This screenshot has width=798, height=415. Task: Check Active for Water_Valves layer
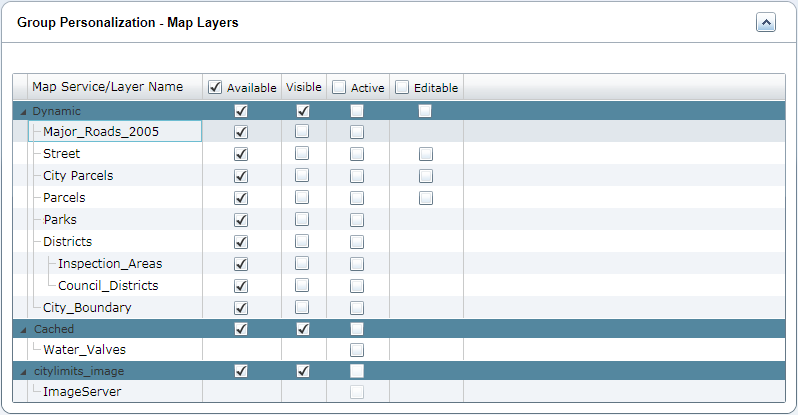[x=357, y=350]
